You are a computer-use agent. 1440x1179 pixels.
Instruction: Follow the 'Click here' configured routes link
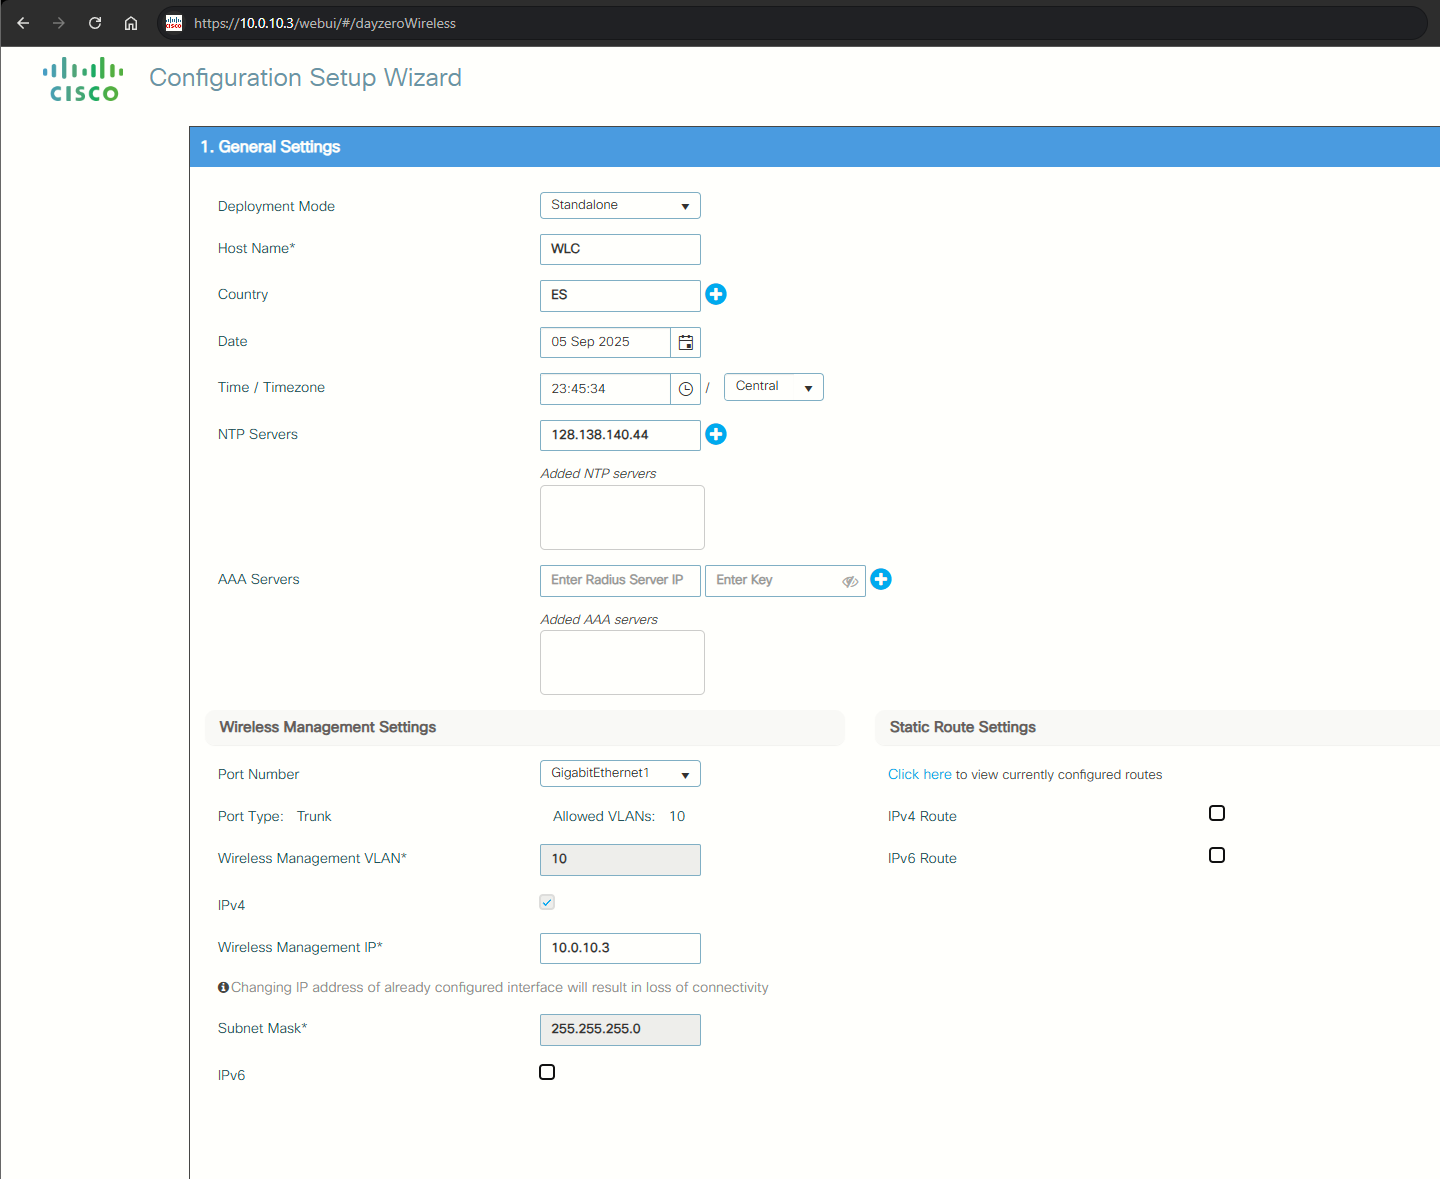click(920, 774)
